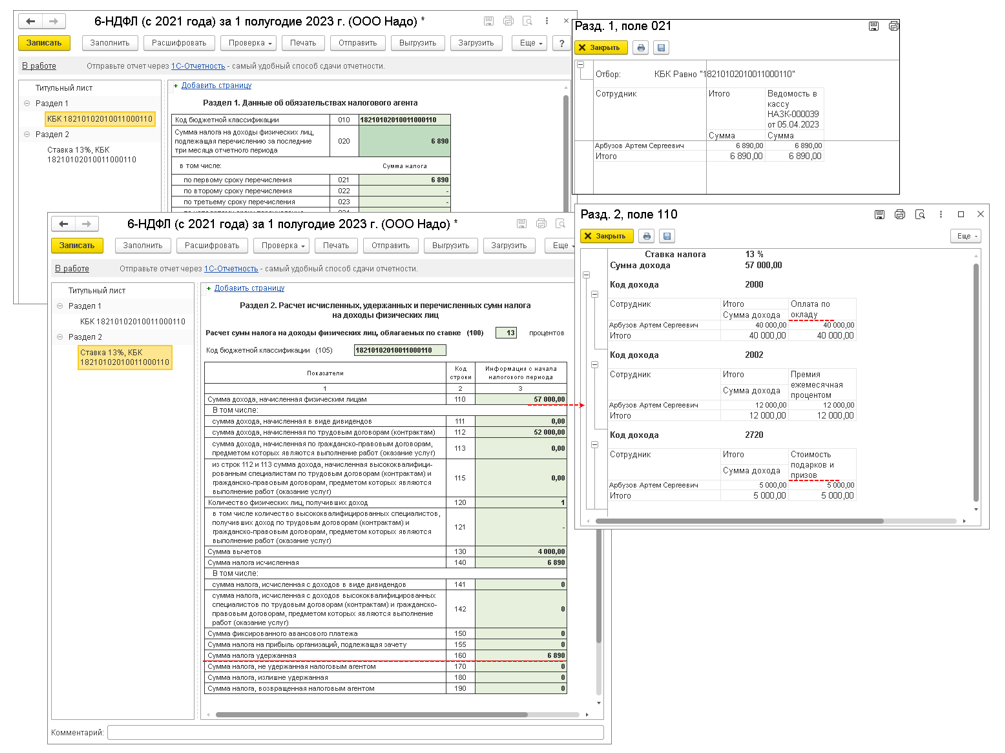Open the 1С-Отчетность link in the front window
This screenshot has width=1005, height=753.
tap(230, 269)
